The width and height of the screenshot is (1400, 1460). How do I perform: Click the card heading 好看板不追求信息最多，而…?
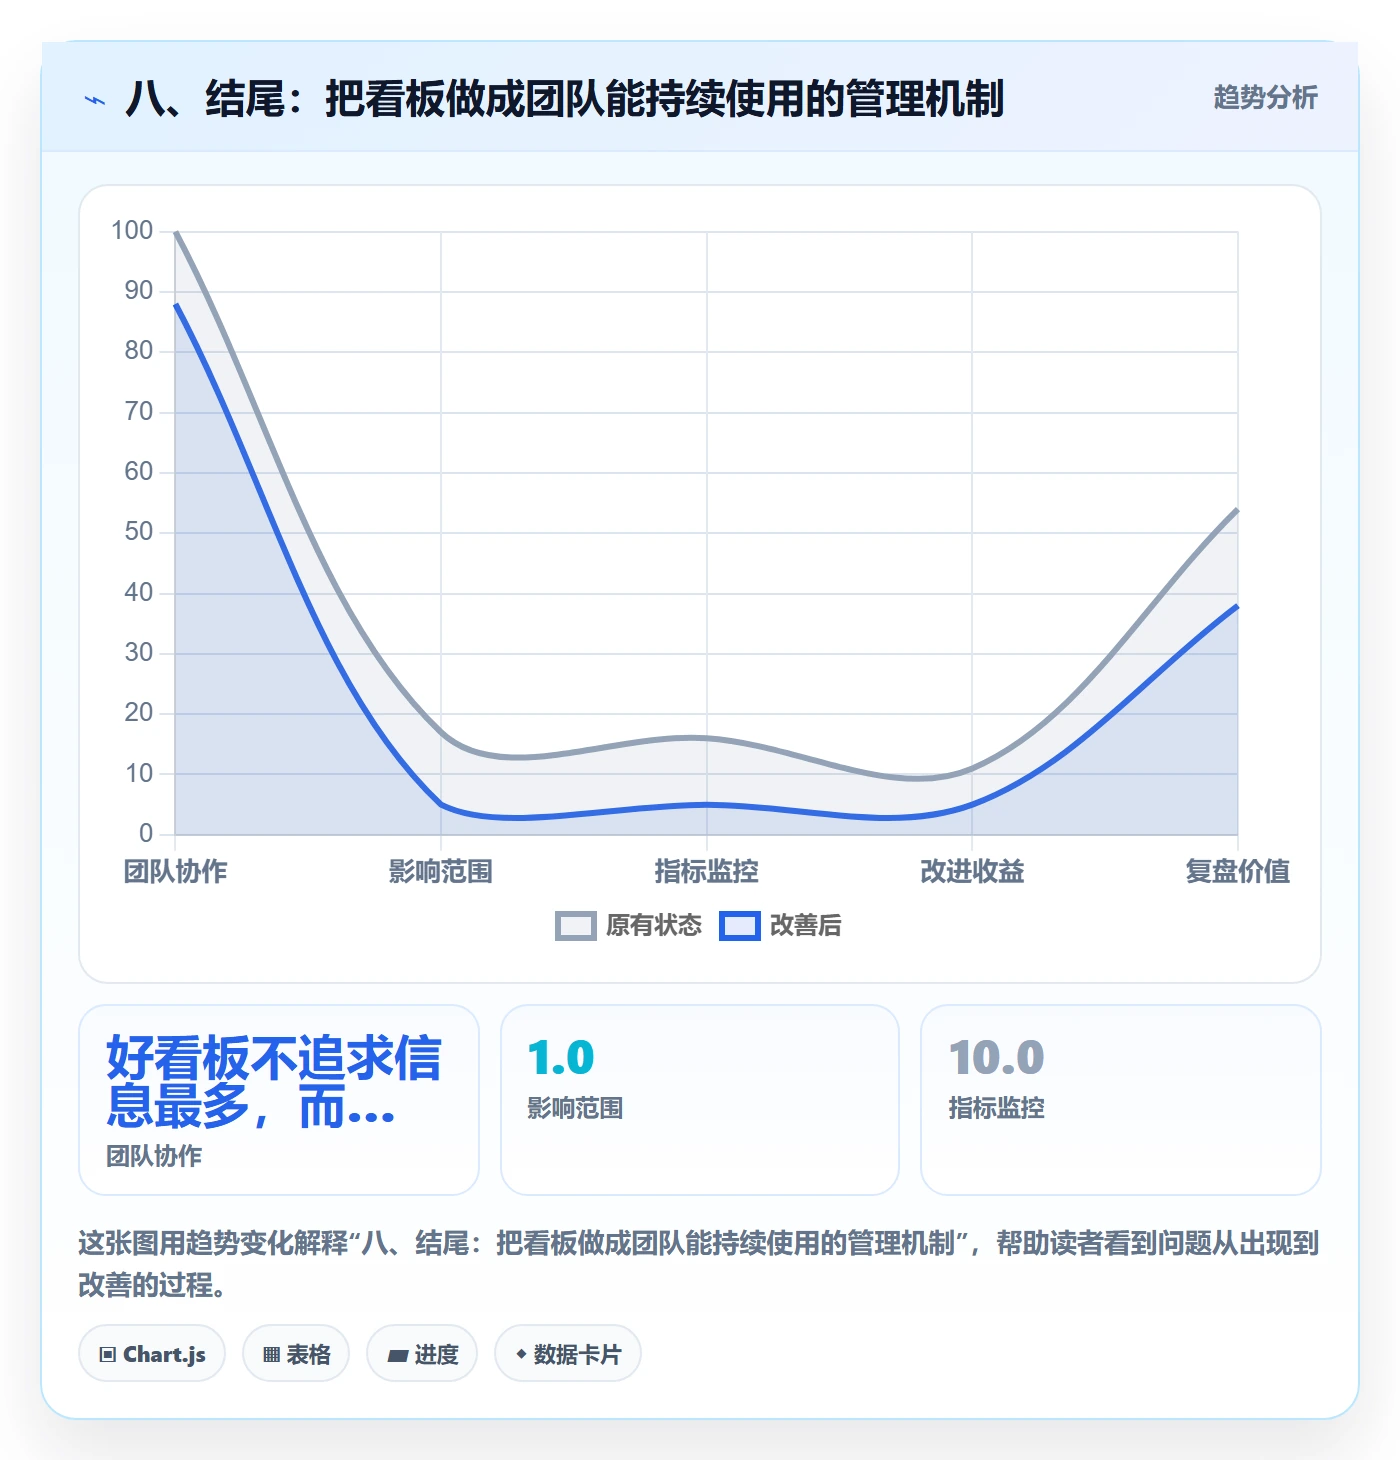(x=274, y=1083)
